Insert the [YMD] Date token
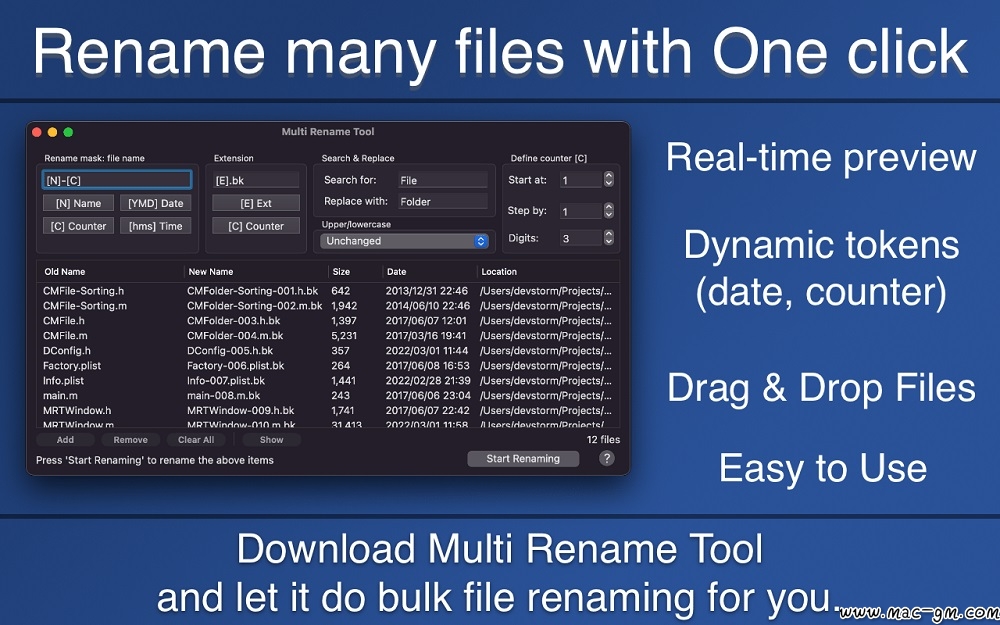Viewport: 1000px width, 625px height. pos(156,203)
